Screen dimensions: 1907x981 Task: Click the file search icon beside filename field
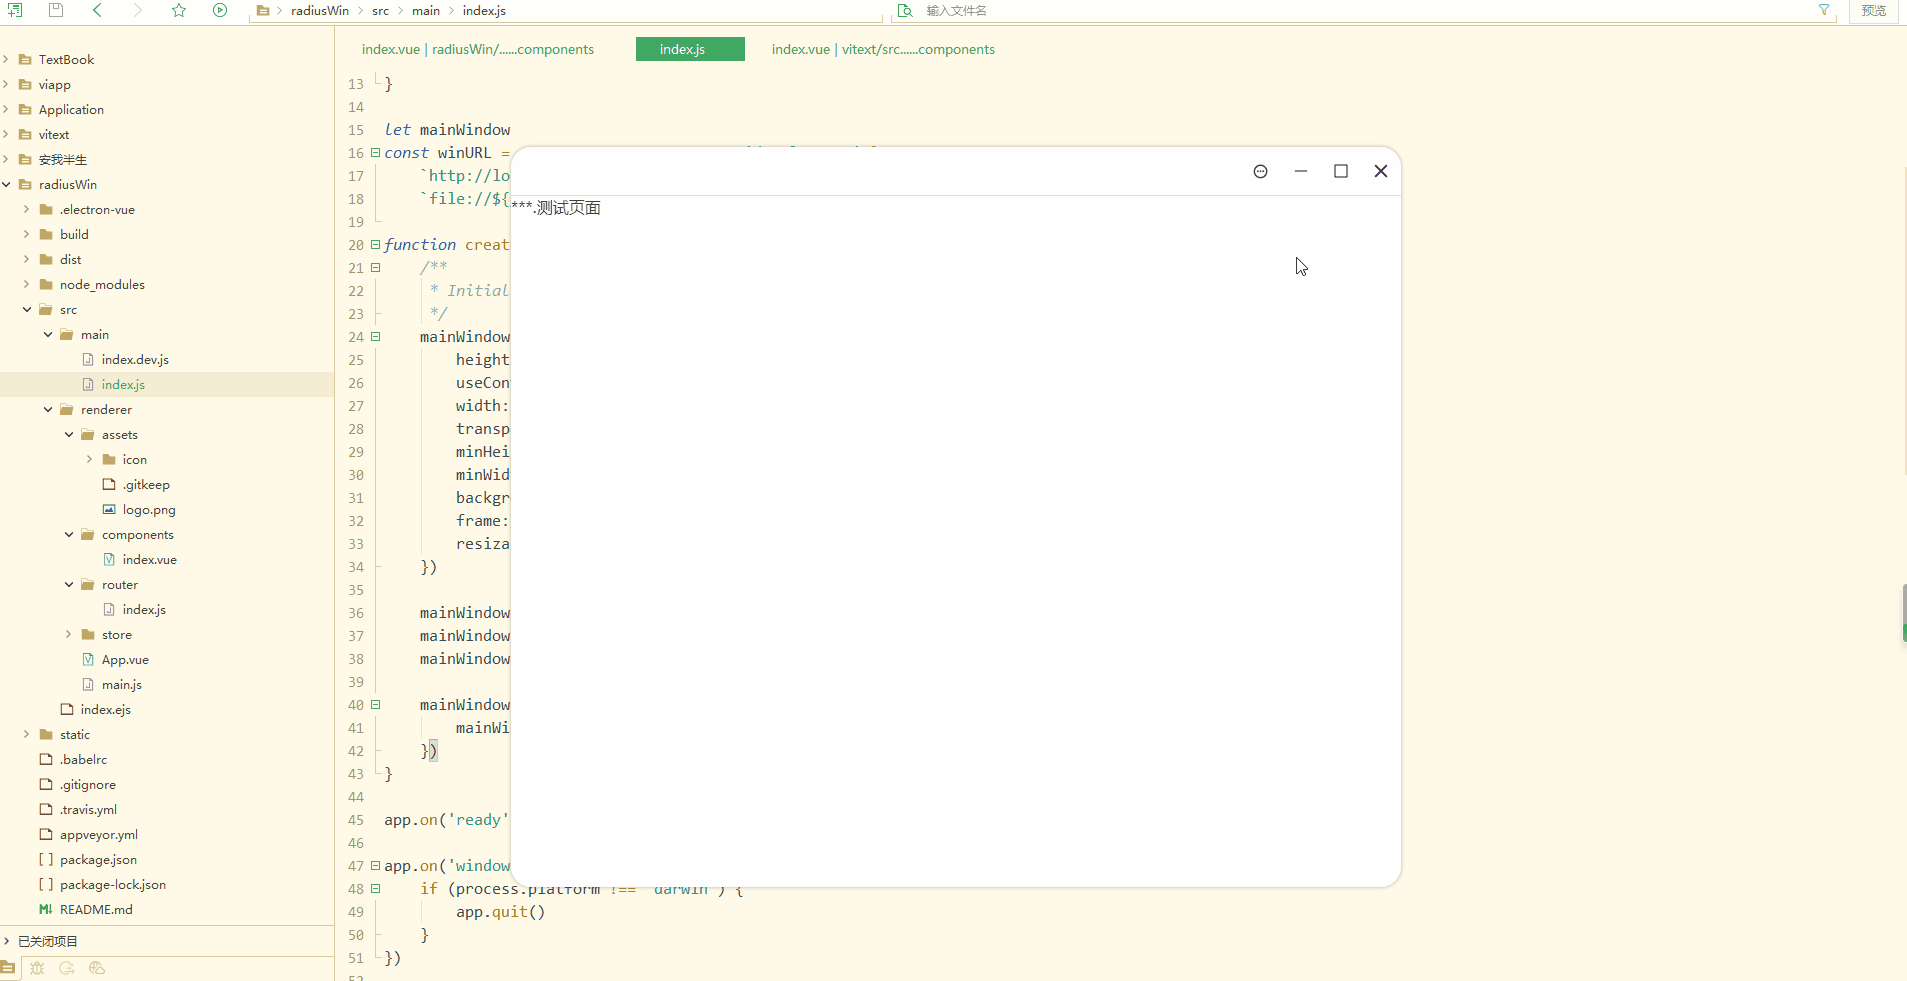tap(905, 10)
